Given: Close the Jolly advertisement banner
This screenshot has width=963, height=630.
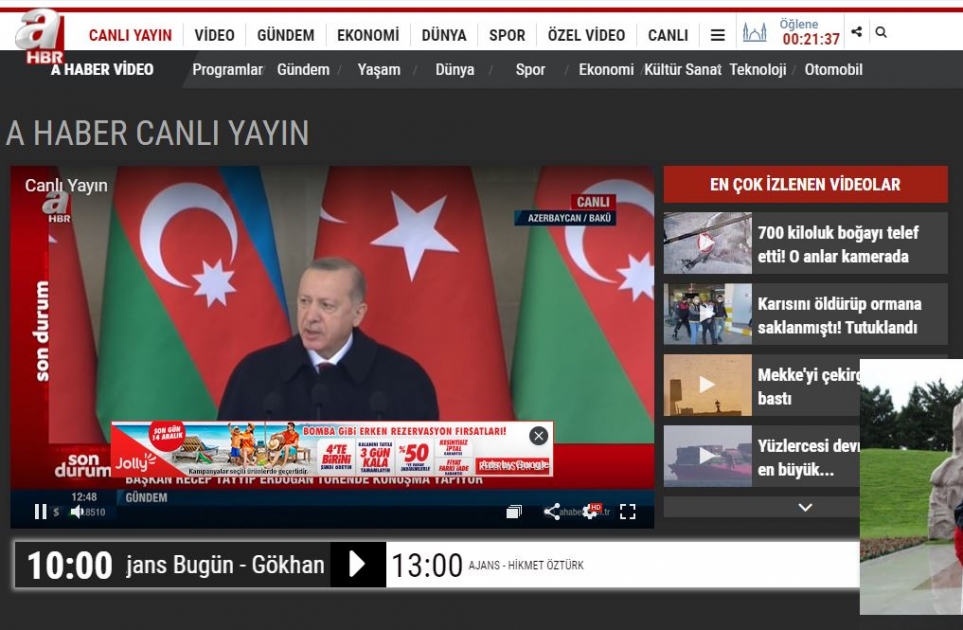Looking at the screenshot, I should (x=539, y=436).
